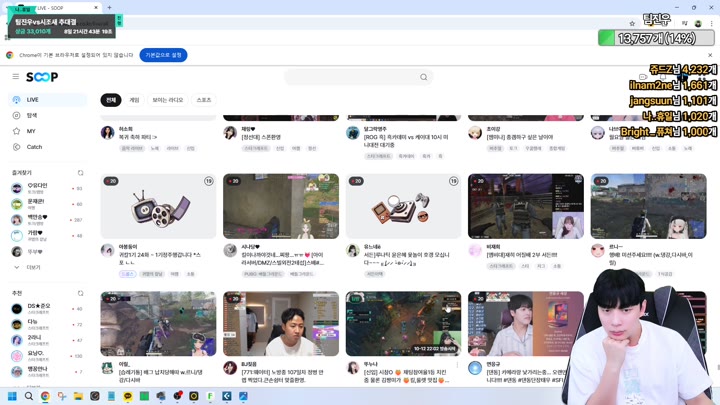This screenshot has height=405, width=720.
Task: Refresh the 추천 recommended list
Action: (81, 294)
